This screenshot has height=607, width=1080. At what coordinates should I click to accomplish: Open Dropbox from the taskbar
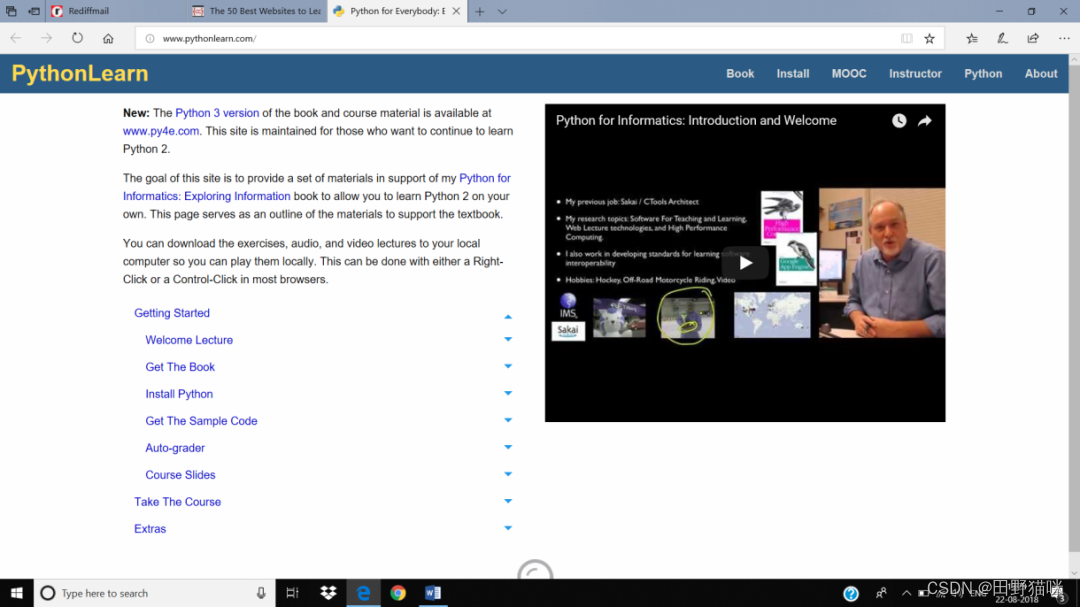pyautogui.click(x=328, y=593)
